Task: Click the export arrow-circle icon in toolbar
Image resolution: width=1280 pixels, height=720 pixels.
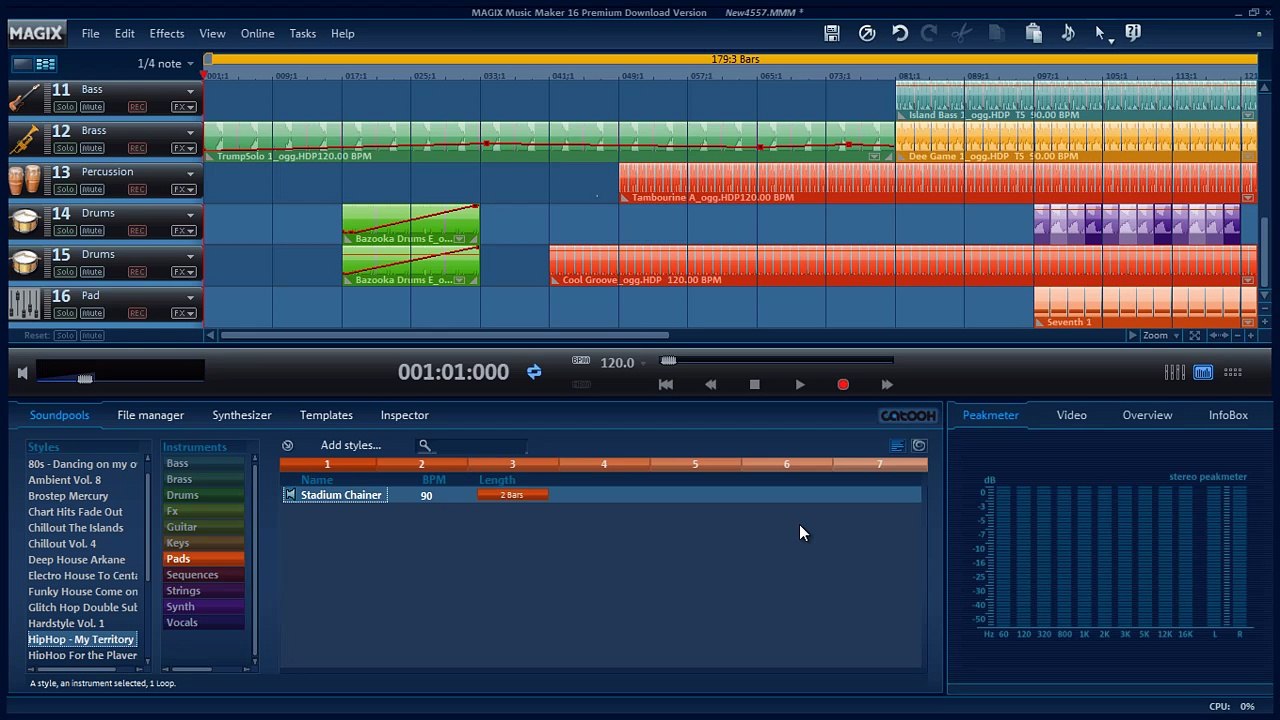Action: [x=867, y=33]
